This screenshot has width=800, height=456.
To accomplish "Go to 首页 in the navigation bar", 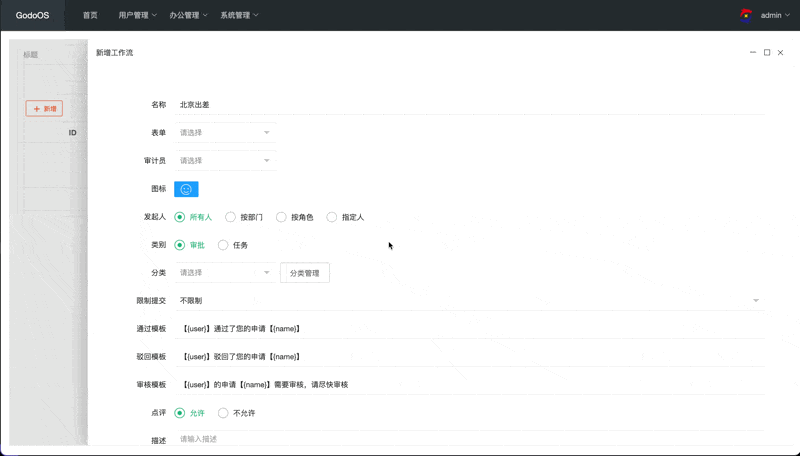I will click(90, 15).
